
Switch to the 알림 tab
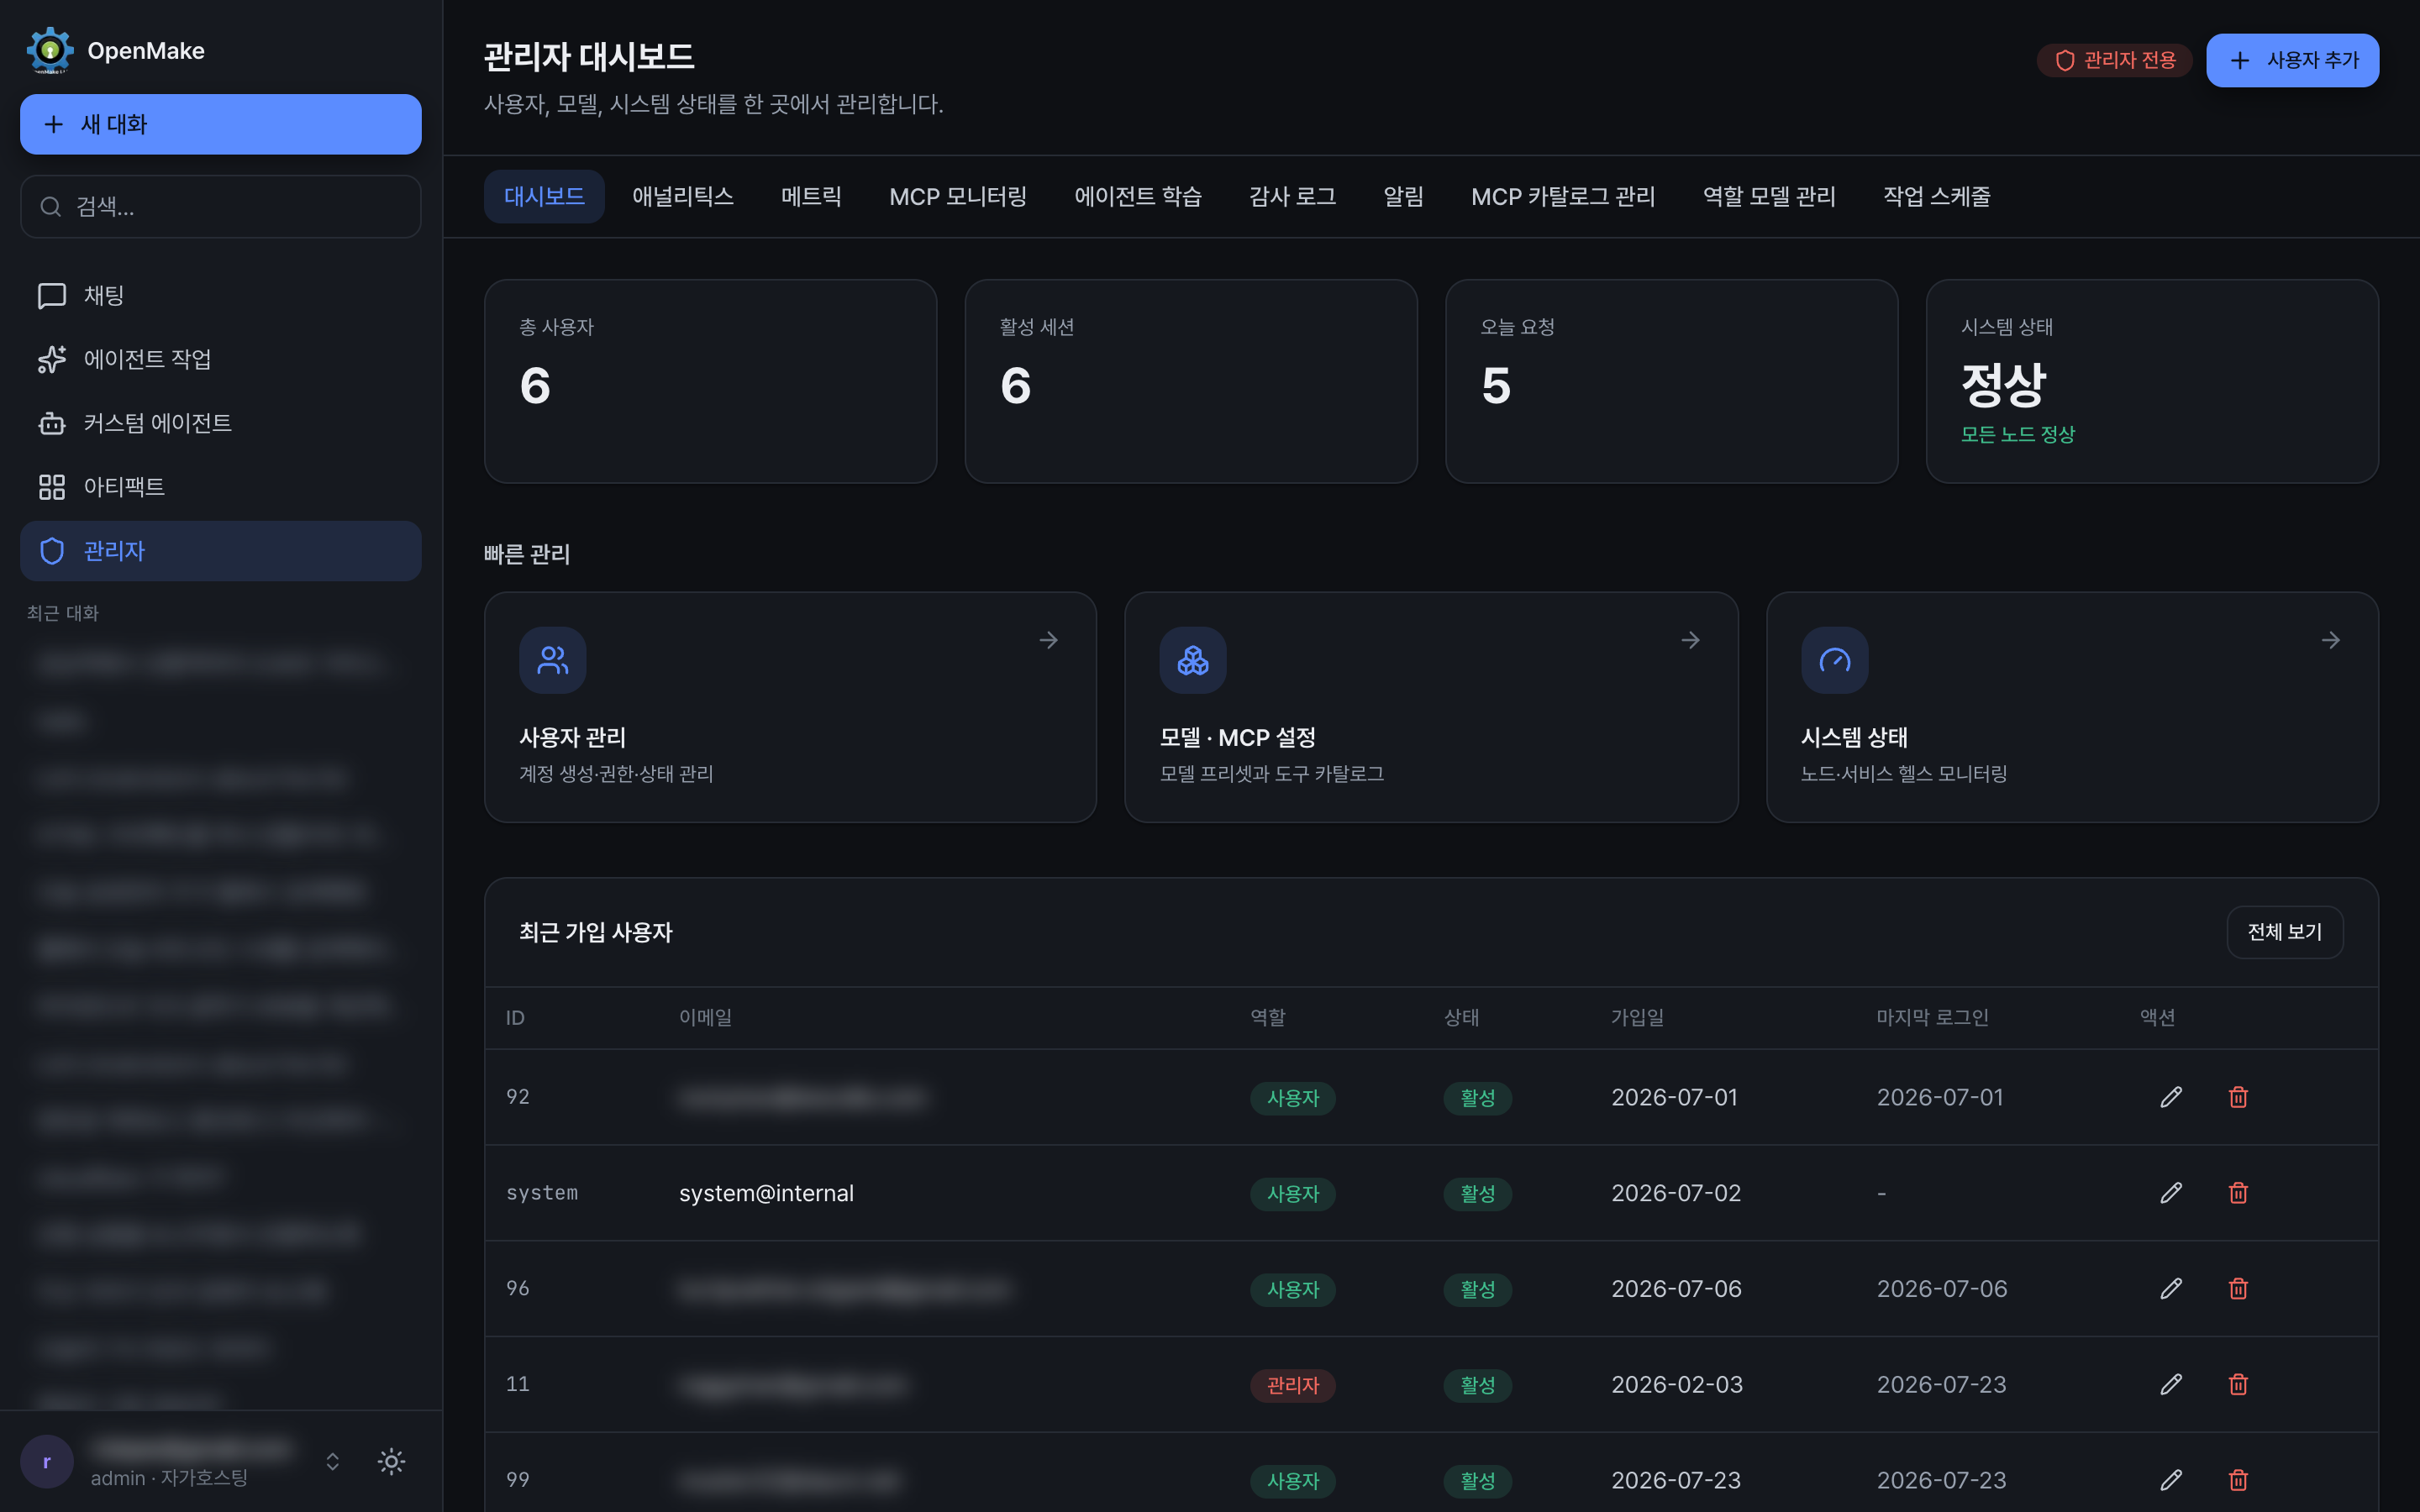1403,196
